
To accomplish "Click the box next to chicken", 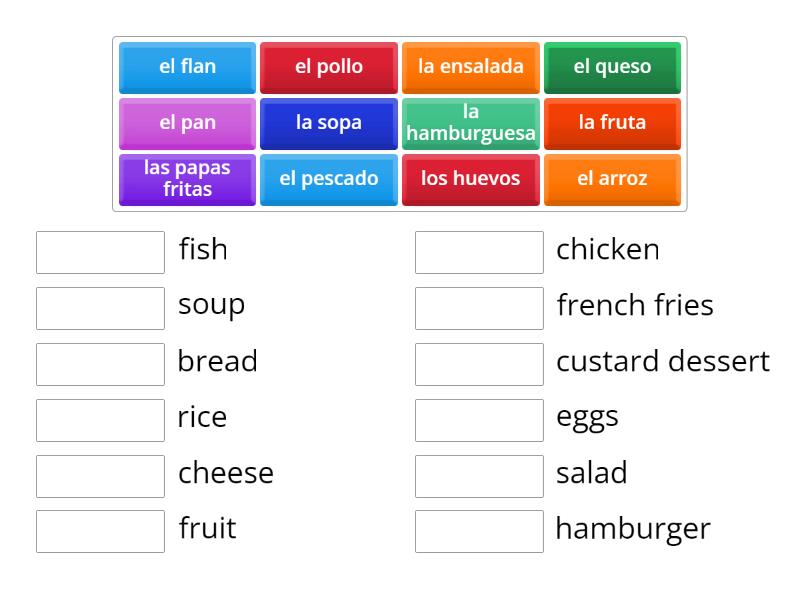I will click(x=479, y=251).
